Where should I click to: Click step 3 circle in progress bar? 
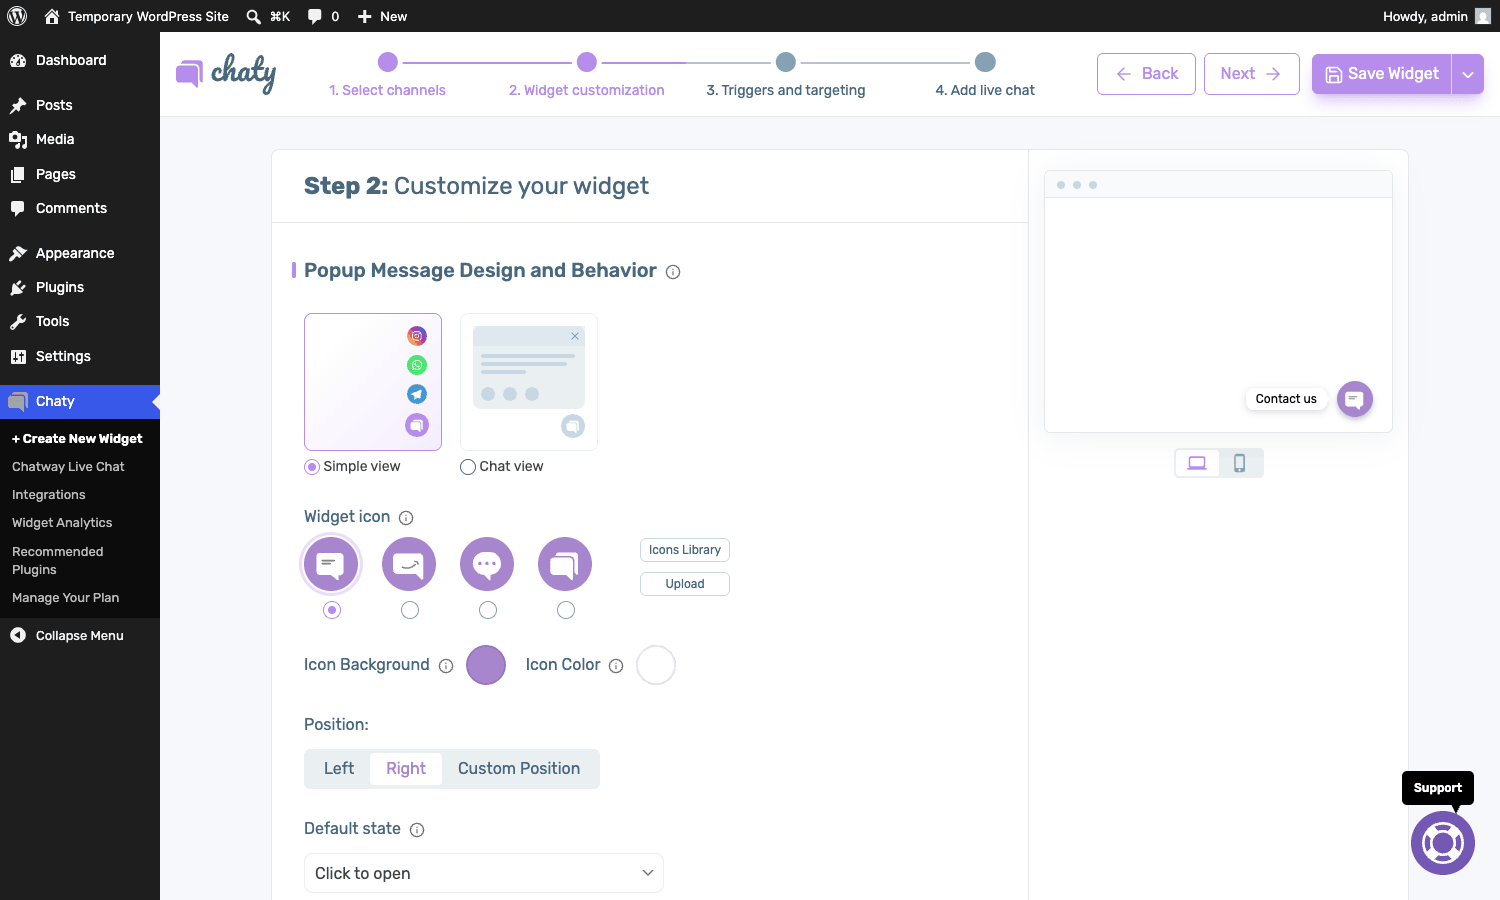786,62
